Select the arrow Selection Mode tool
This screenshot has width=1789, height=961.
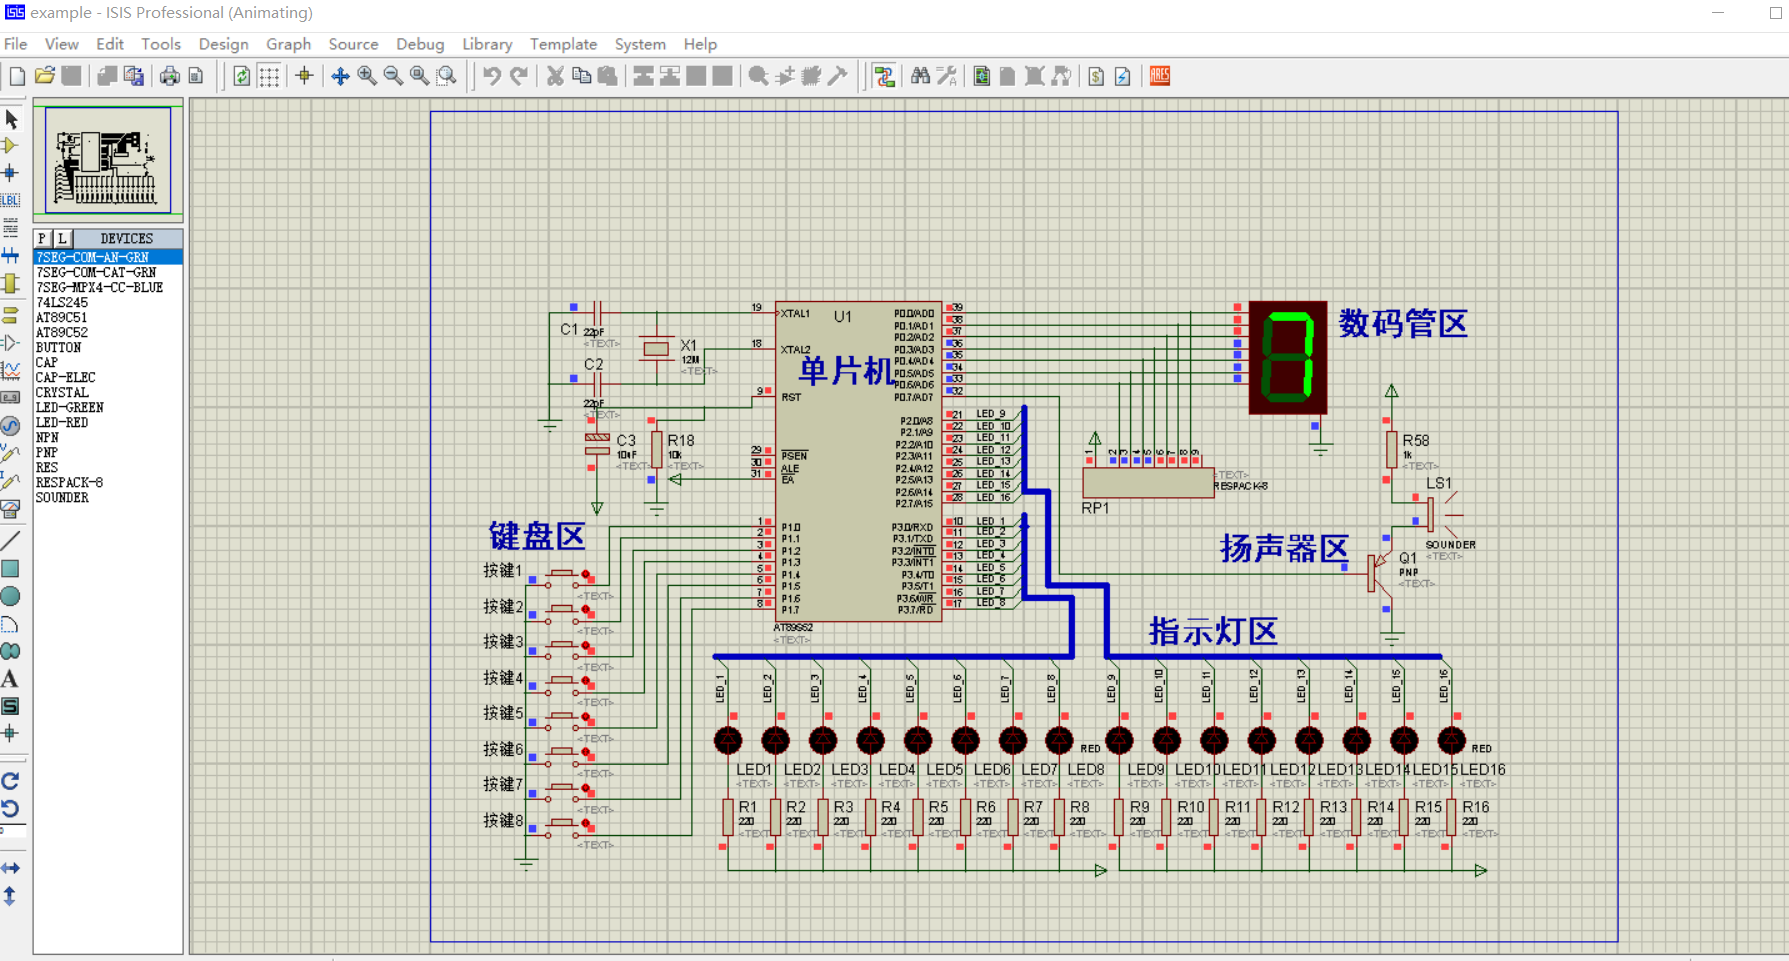point(11,119)
